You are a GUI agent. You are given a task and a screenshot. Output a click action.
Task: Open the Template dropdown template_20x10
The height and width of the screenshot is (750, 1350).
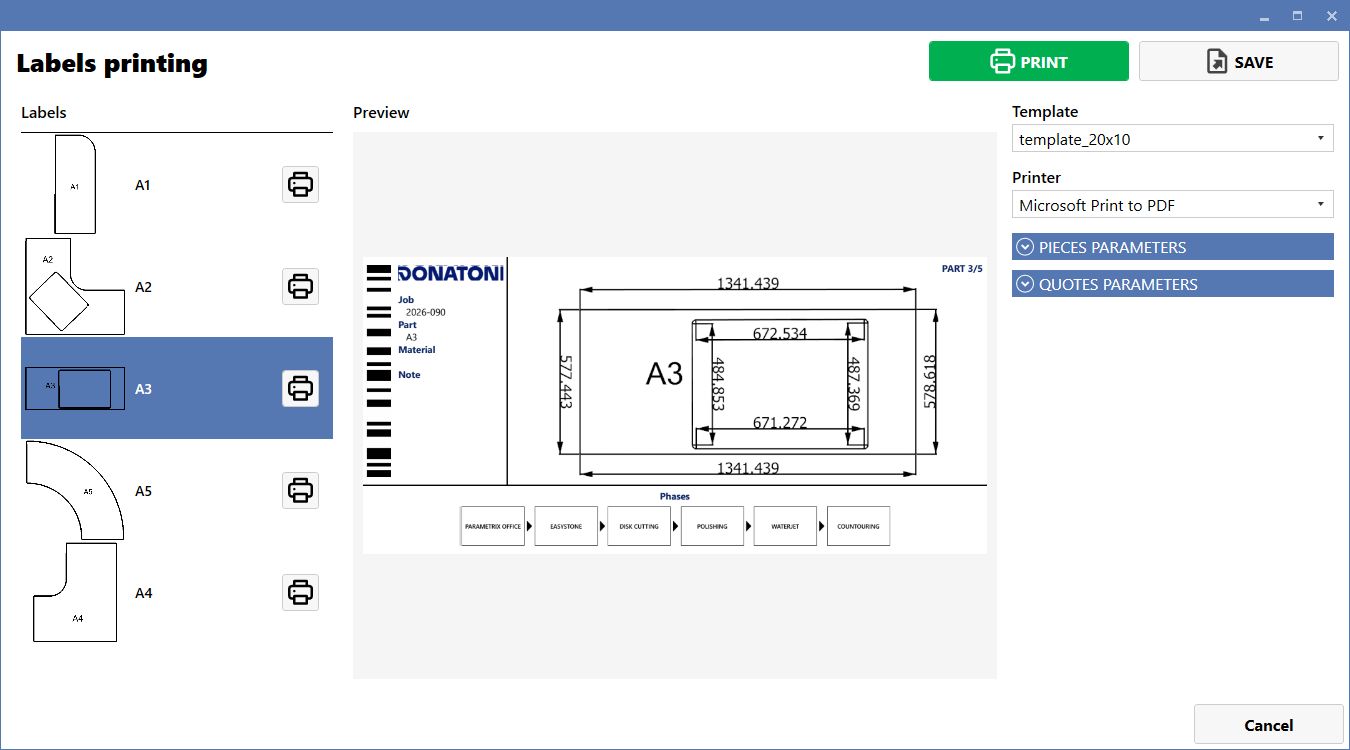point(1173,139)
